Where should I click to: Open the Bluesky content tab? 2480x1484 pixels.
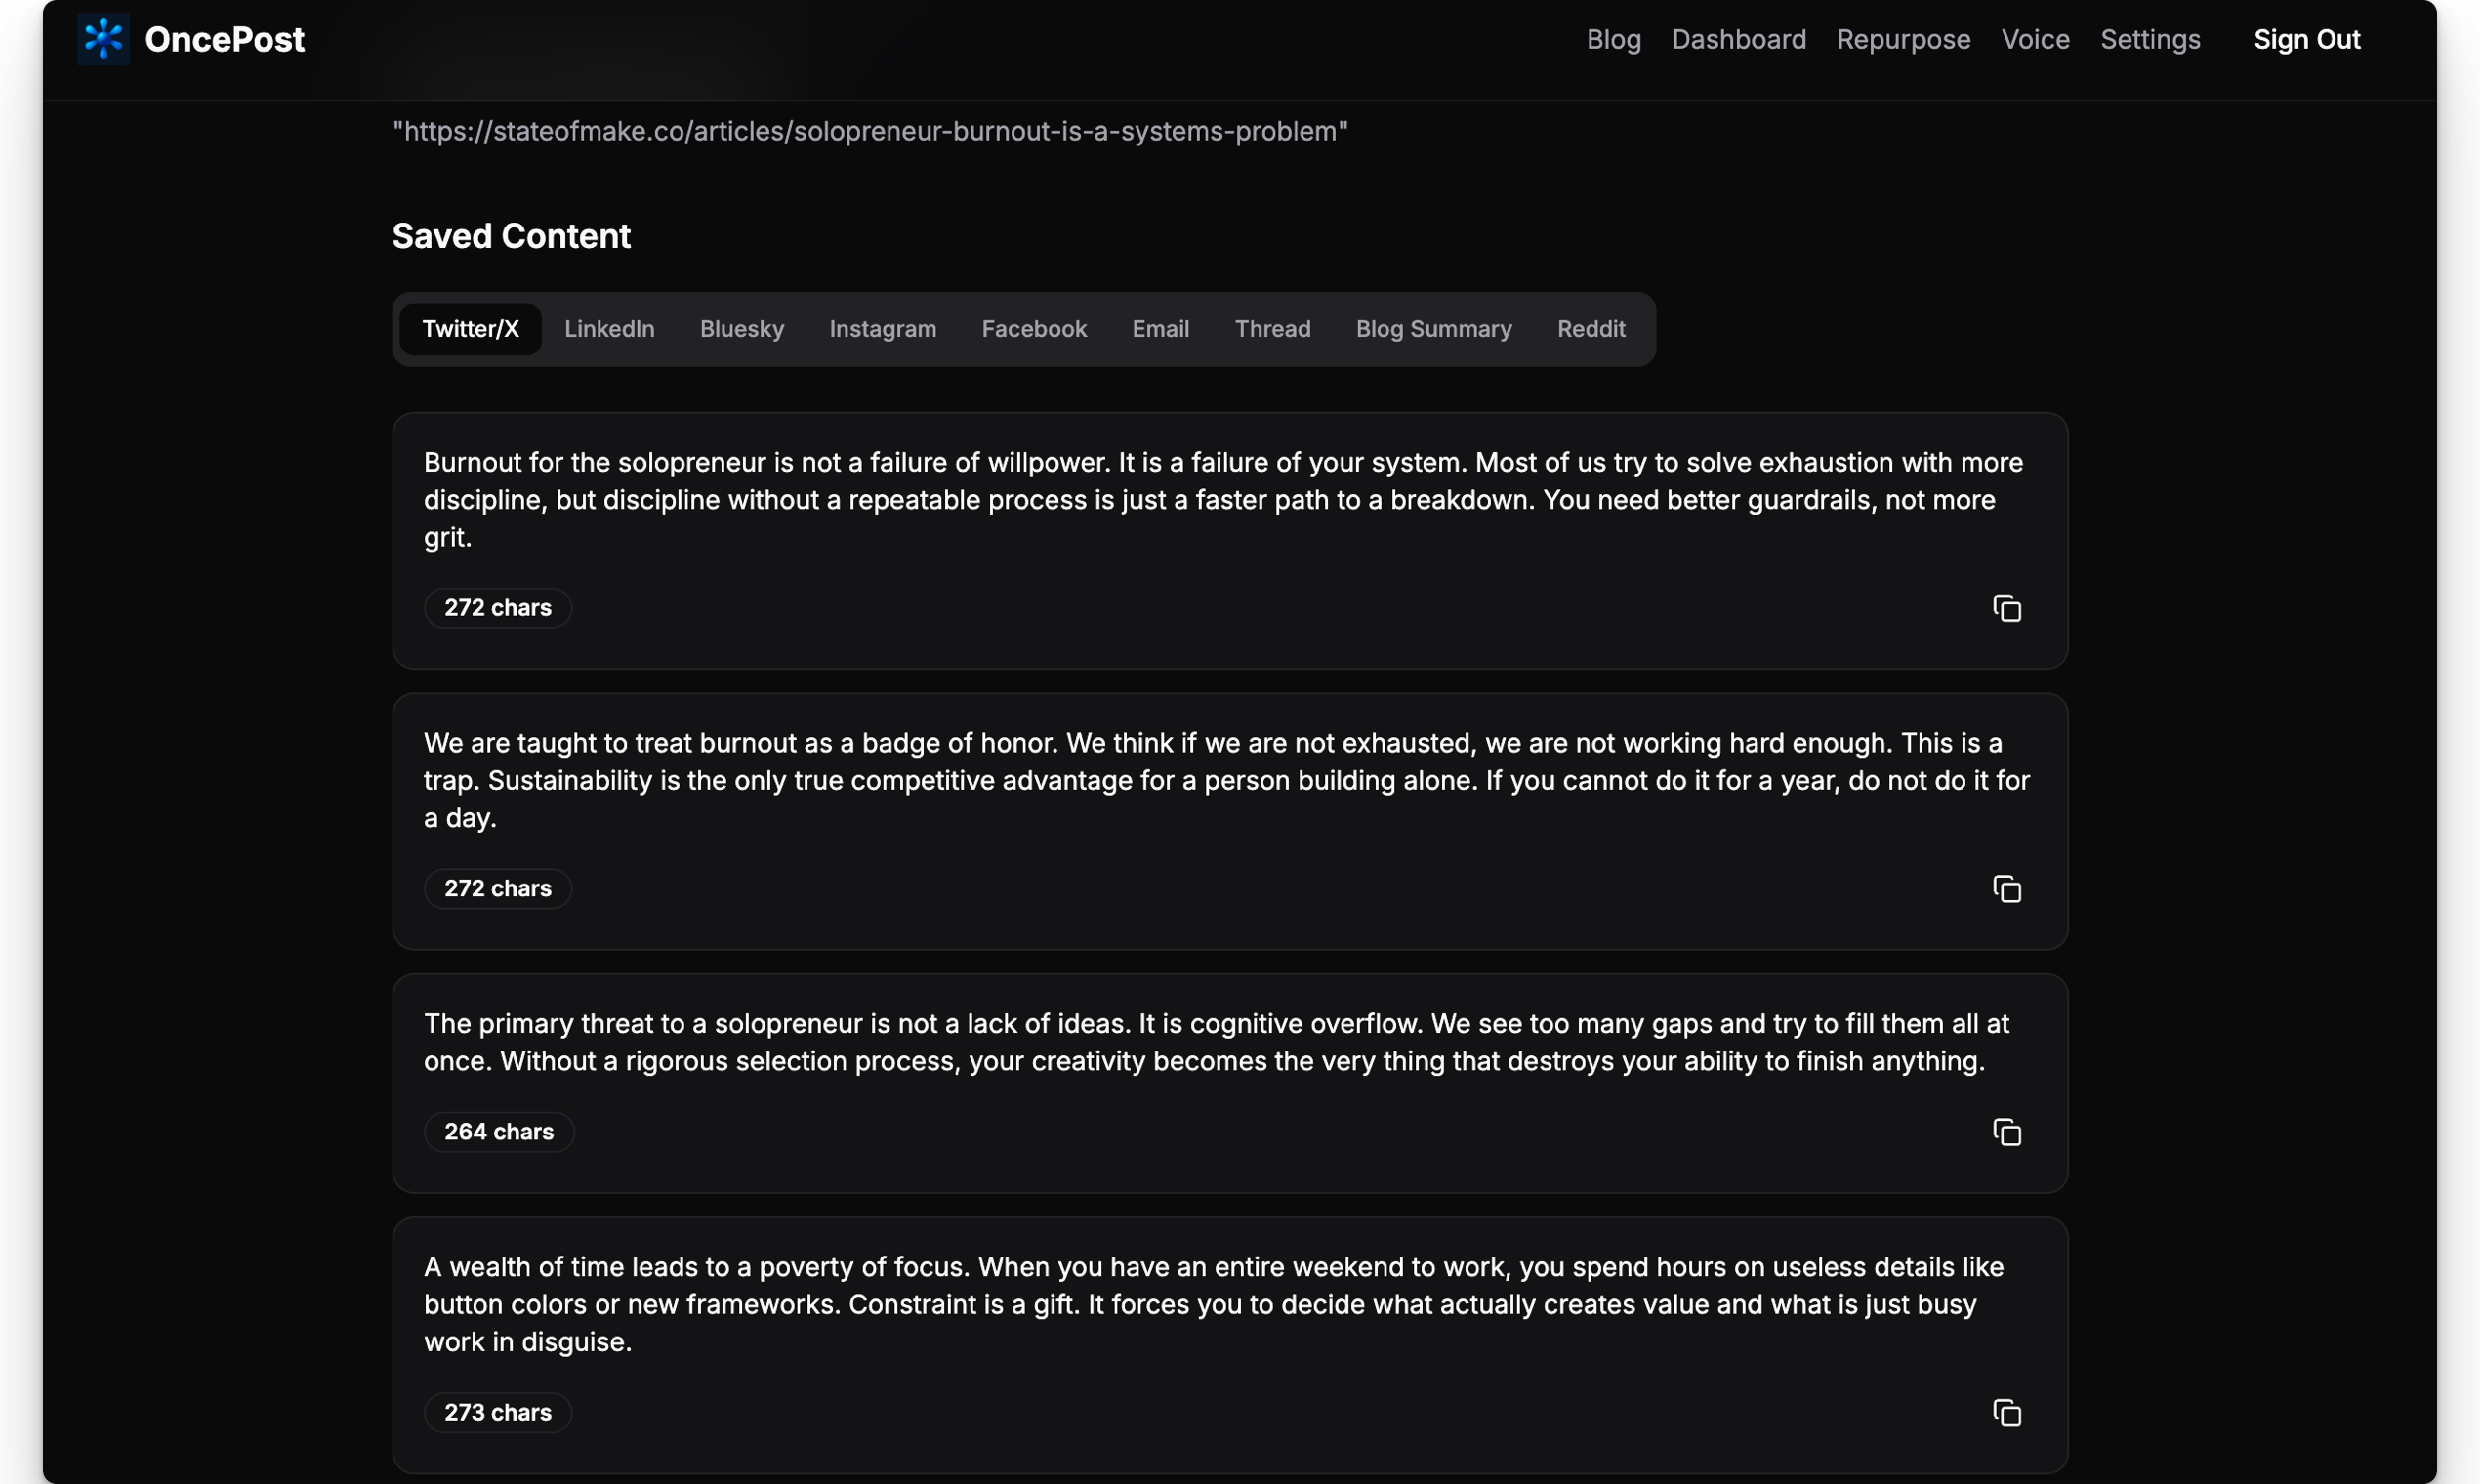click(x=742, y=329)
